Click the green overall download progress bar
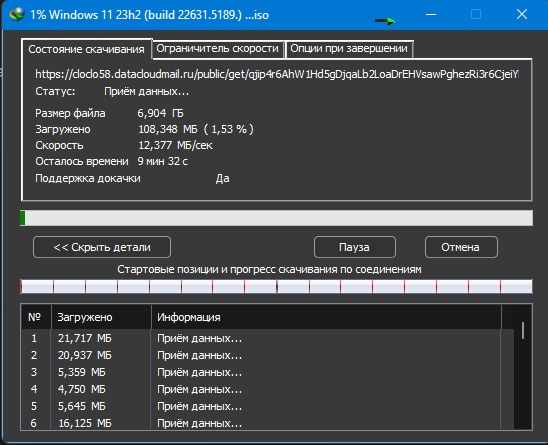This screenshot has height=445, width=548. pyautogui.click(x=276, y=218)
